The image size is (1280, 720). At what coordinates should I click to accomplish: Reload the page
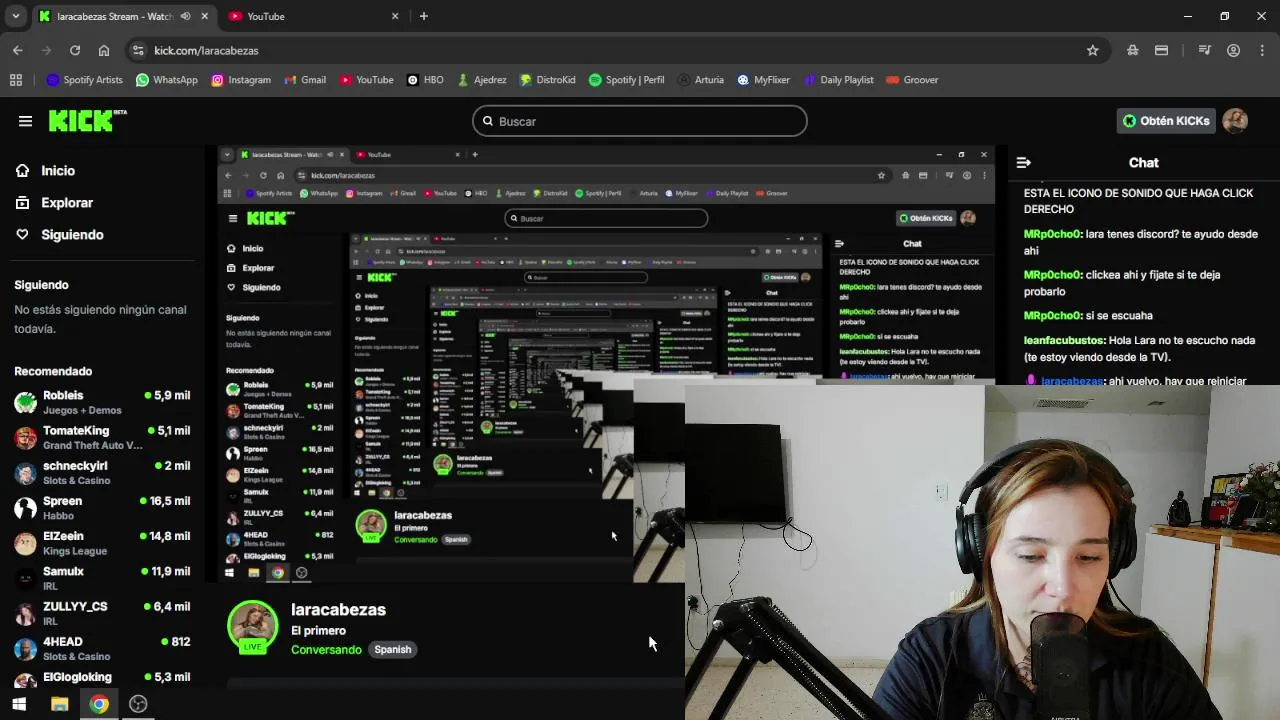click(75, 50)
